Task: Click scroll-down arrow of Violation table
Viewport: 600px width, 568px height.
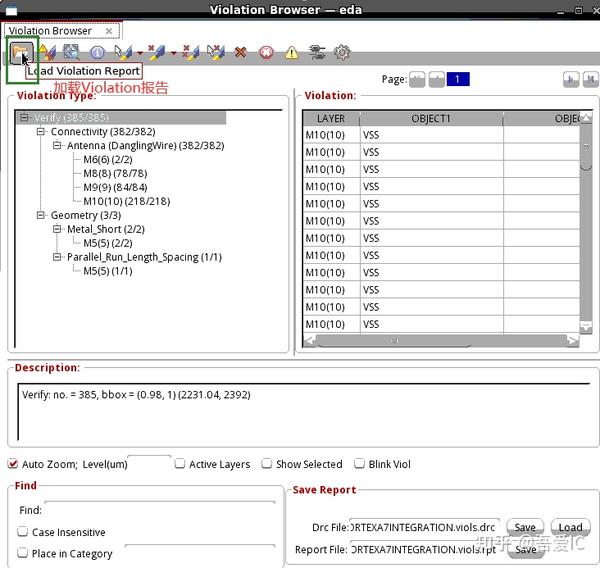Action: pos(586,327)
